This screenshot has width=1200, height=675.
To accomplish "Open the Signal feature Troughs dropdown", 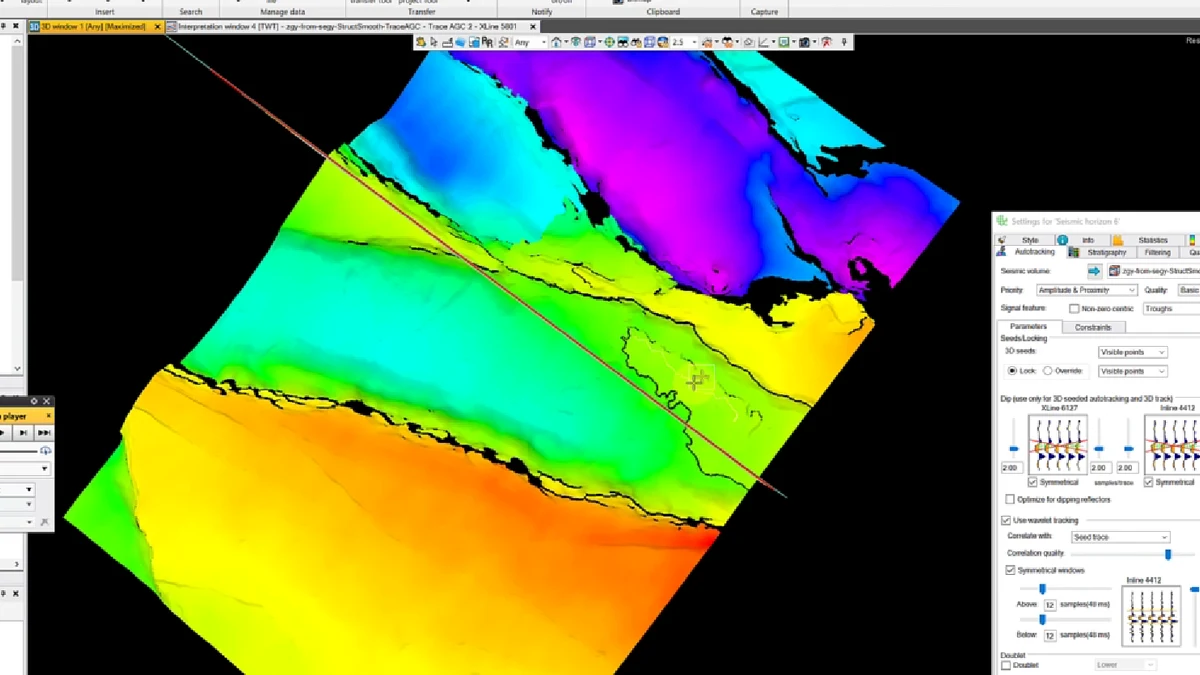I will coord(1171,309).
